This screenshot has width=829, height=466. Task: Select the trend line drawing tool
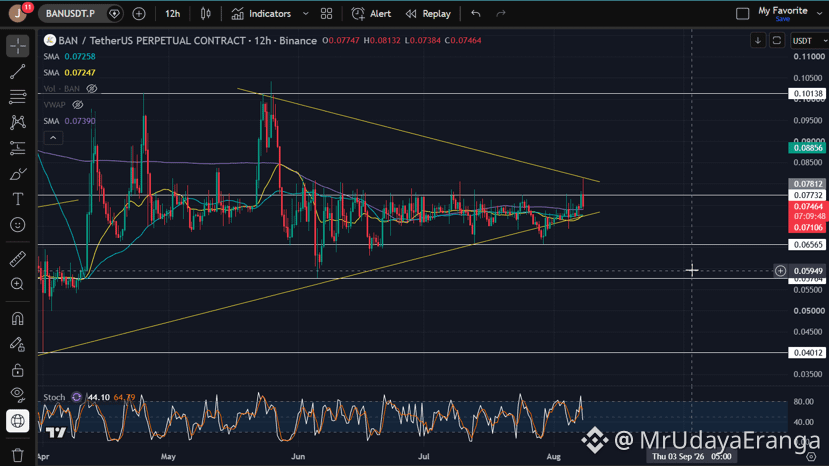pyautogui.click(x=17, y=71)
